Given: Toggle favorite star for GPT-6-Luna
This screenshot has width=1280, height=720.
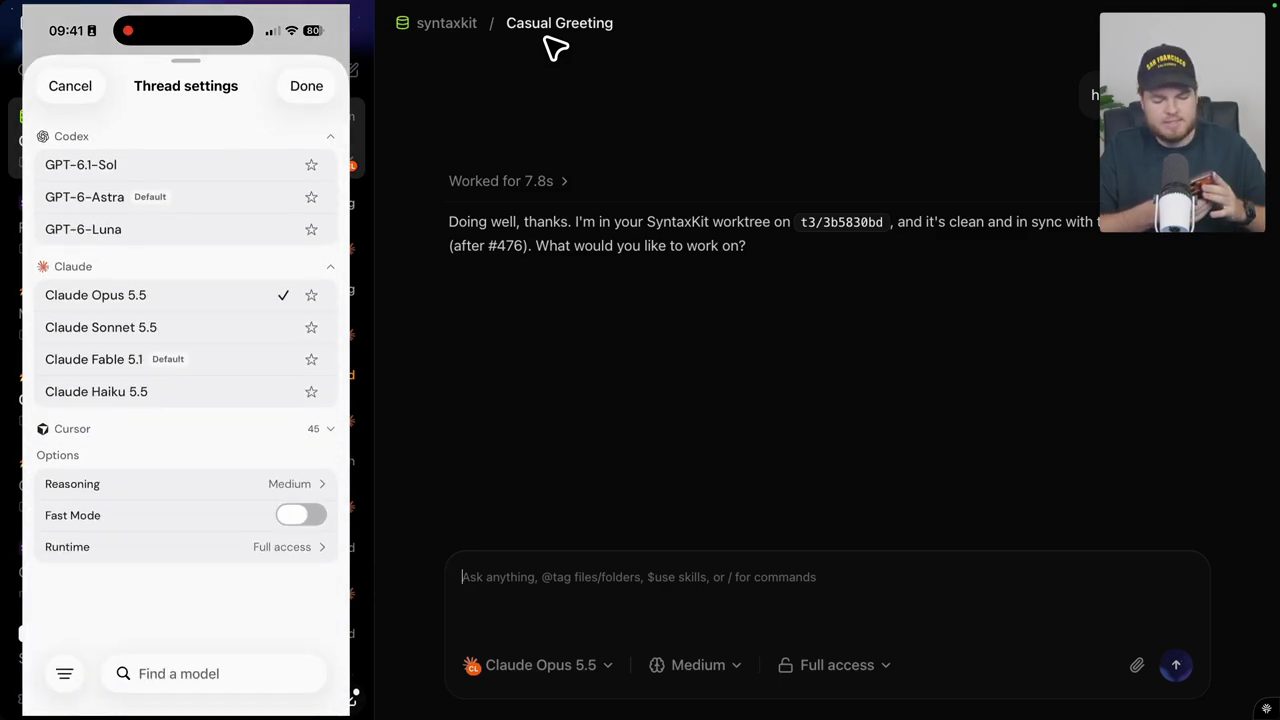Looking at the screenshot, I should (311, 229).
